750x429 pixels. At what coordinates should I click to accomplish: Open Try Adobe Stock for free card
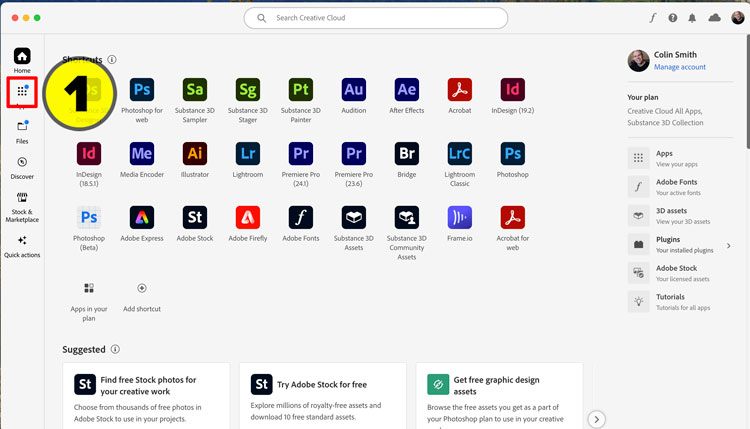click(323, 396)
